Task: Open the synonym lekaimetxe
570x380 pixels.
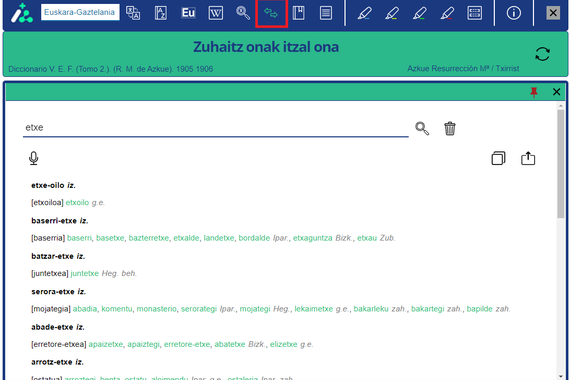Action: 314,309
